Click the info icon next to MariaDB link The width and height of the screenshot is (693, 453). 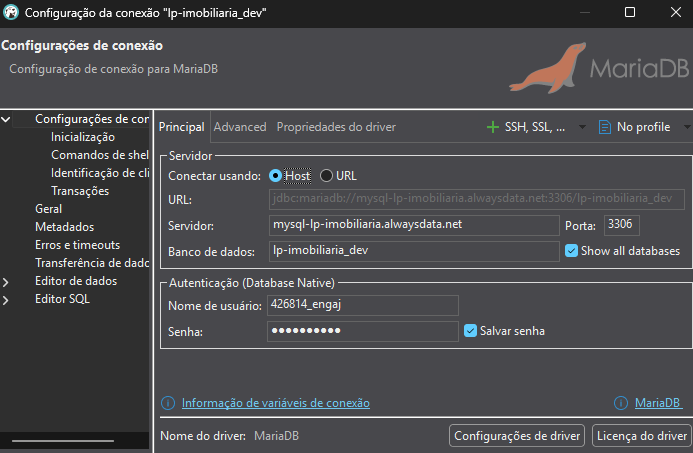621,403
